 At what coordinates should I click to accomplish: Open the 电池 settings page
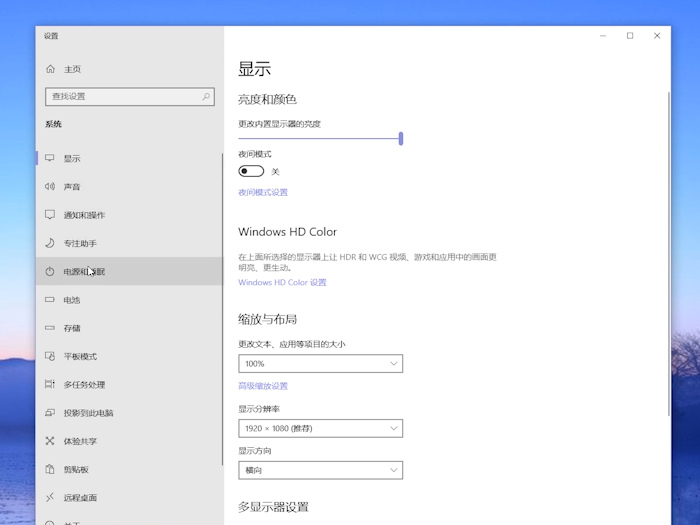click(129, 300)
